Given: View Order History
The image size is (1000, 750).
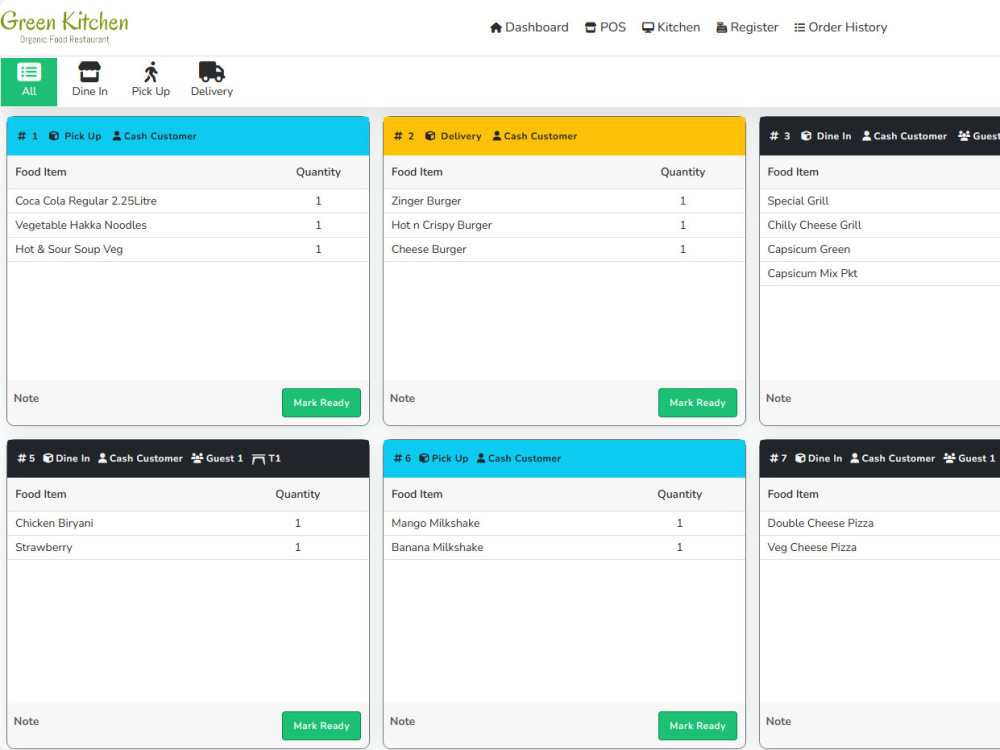Looking at the screenshot, I should [841, 27].
